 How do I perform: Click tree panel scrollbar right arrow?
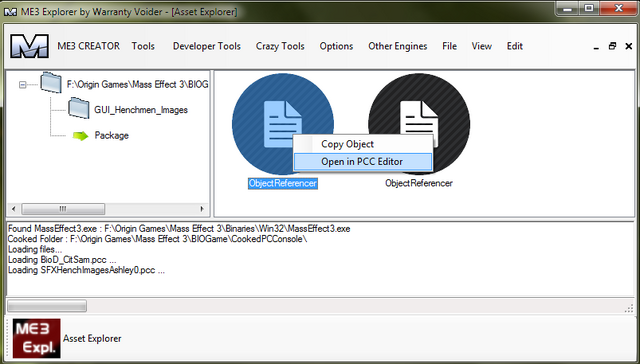[x=202, y=209]
